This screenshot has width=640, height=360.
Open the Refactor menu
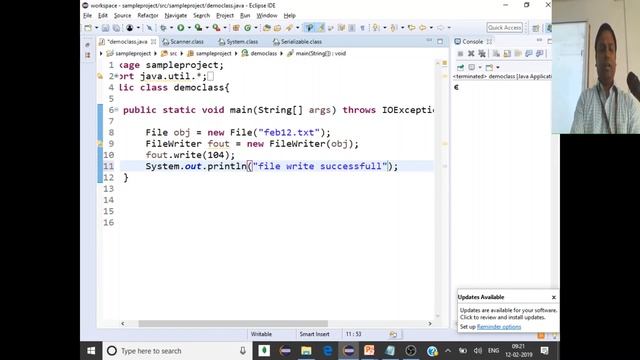tap(148, 16)
